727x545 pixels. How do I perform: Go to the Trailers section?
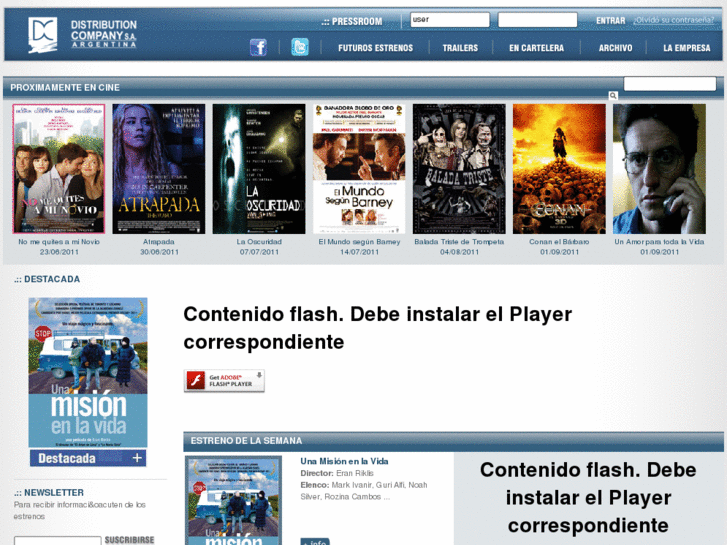tap(460, 48)
